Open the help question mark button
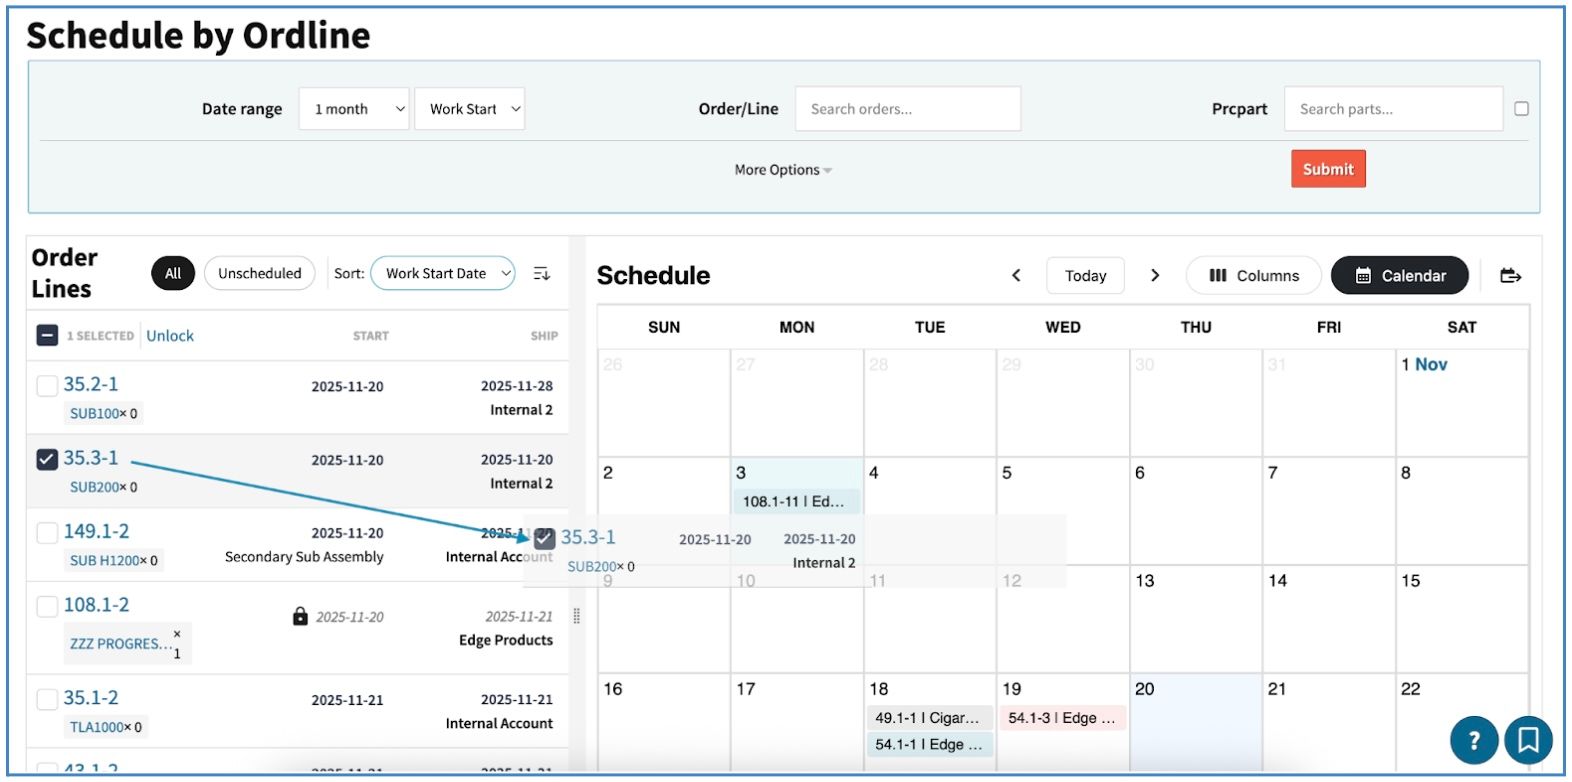 1473,741
